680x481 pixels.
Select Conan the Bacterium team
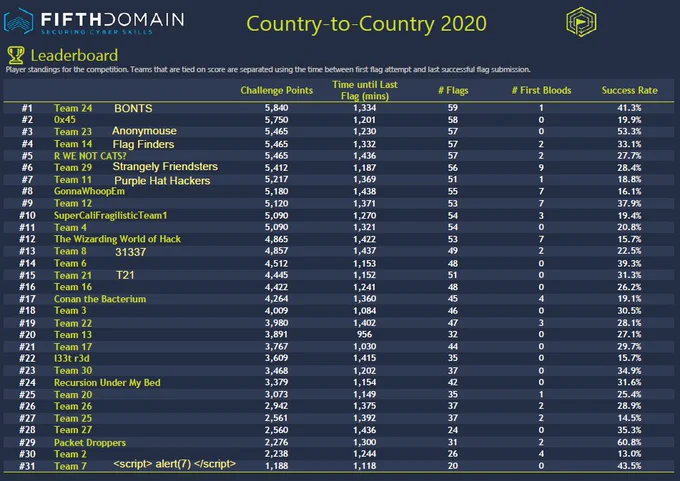[100, 299]
